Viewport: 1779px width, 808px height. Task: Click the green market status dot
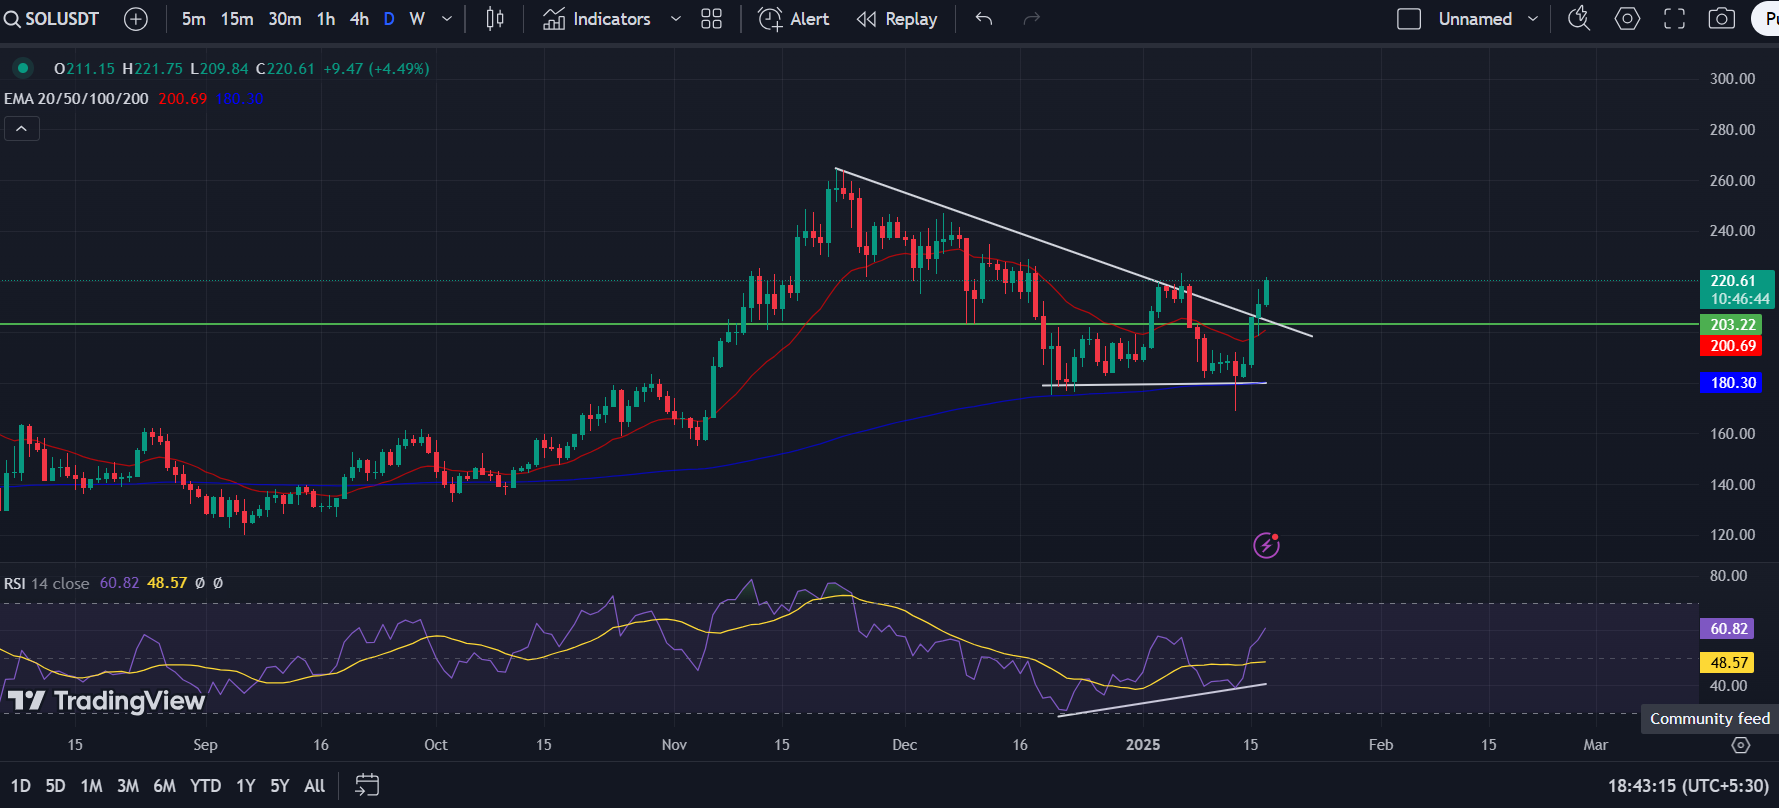tap(22, 68)
